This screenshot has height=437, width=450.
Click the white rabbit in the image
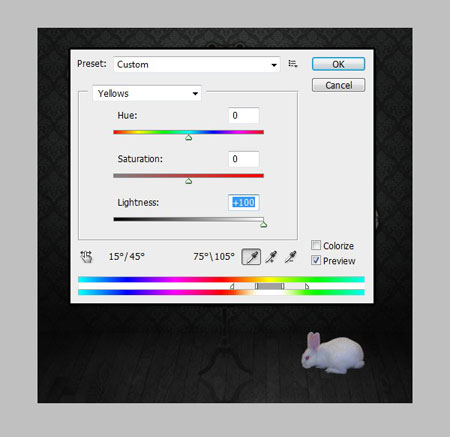click(332, 353)
